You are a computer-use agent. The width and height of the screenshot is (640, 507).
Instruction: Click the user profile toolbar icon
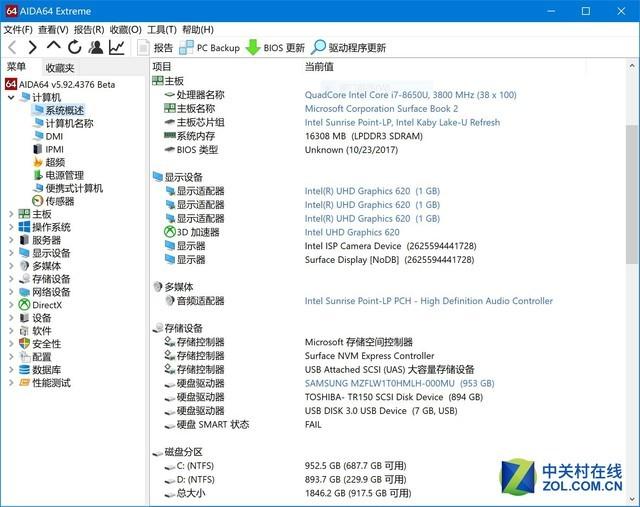tap(95, 47)
